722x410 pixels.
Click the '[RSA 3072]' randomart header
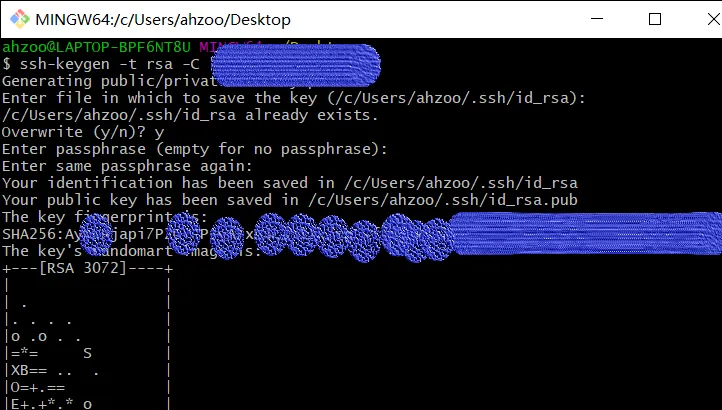point(87,268)
